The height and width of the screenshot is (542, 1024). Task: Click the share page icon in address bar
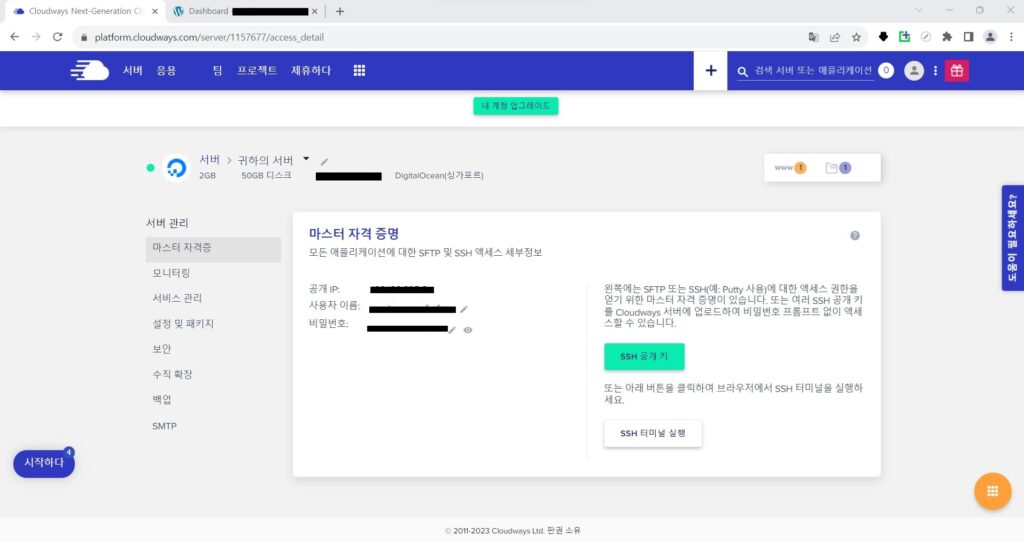(x=835, y=37)
